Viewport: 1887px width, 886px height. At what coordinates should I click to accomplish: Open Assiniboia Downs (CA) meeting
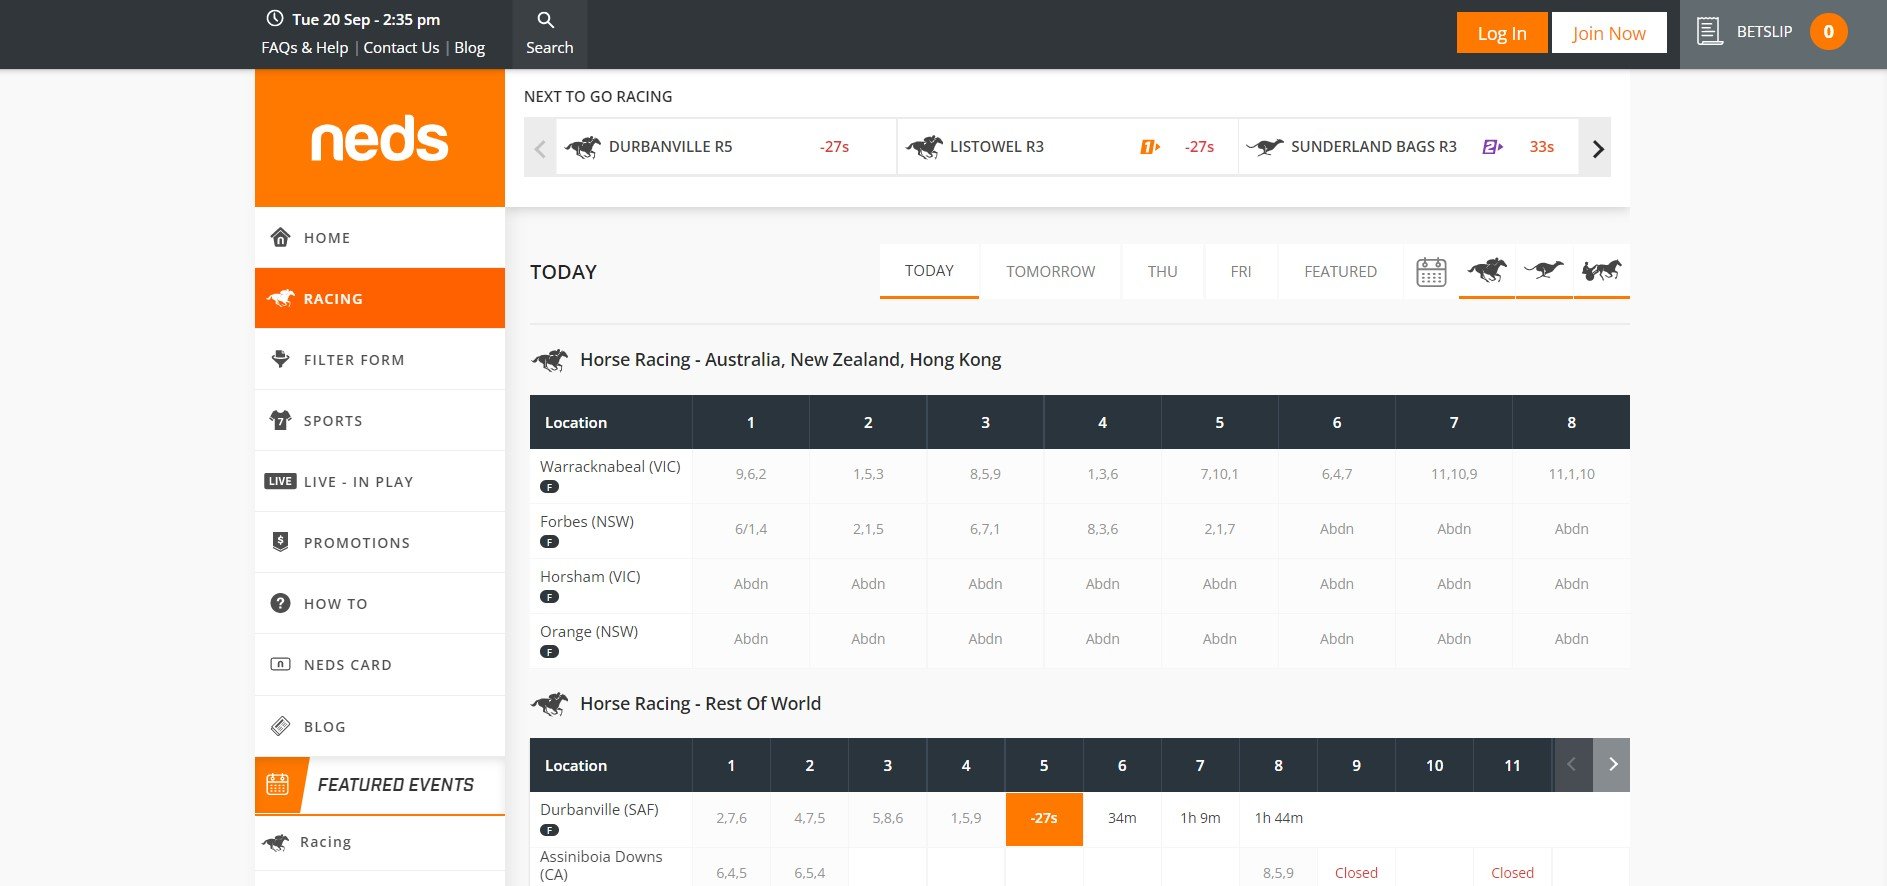[601, 865]
